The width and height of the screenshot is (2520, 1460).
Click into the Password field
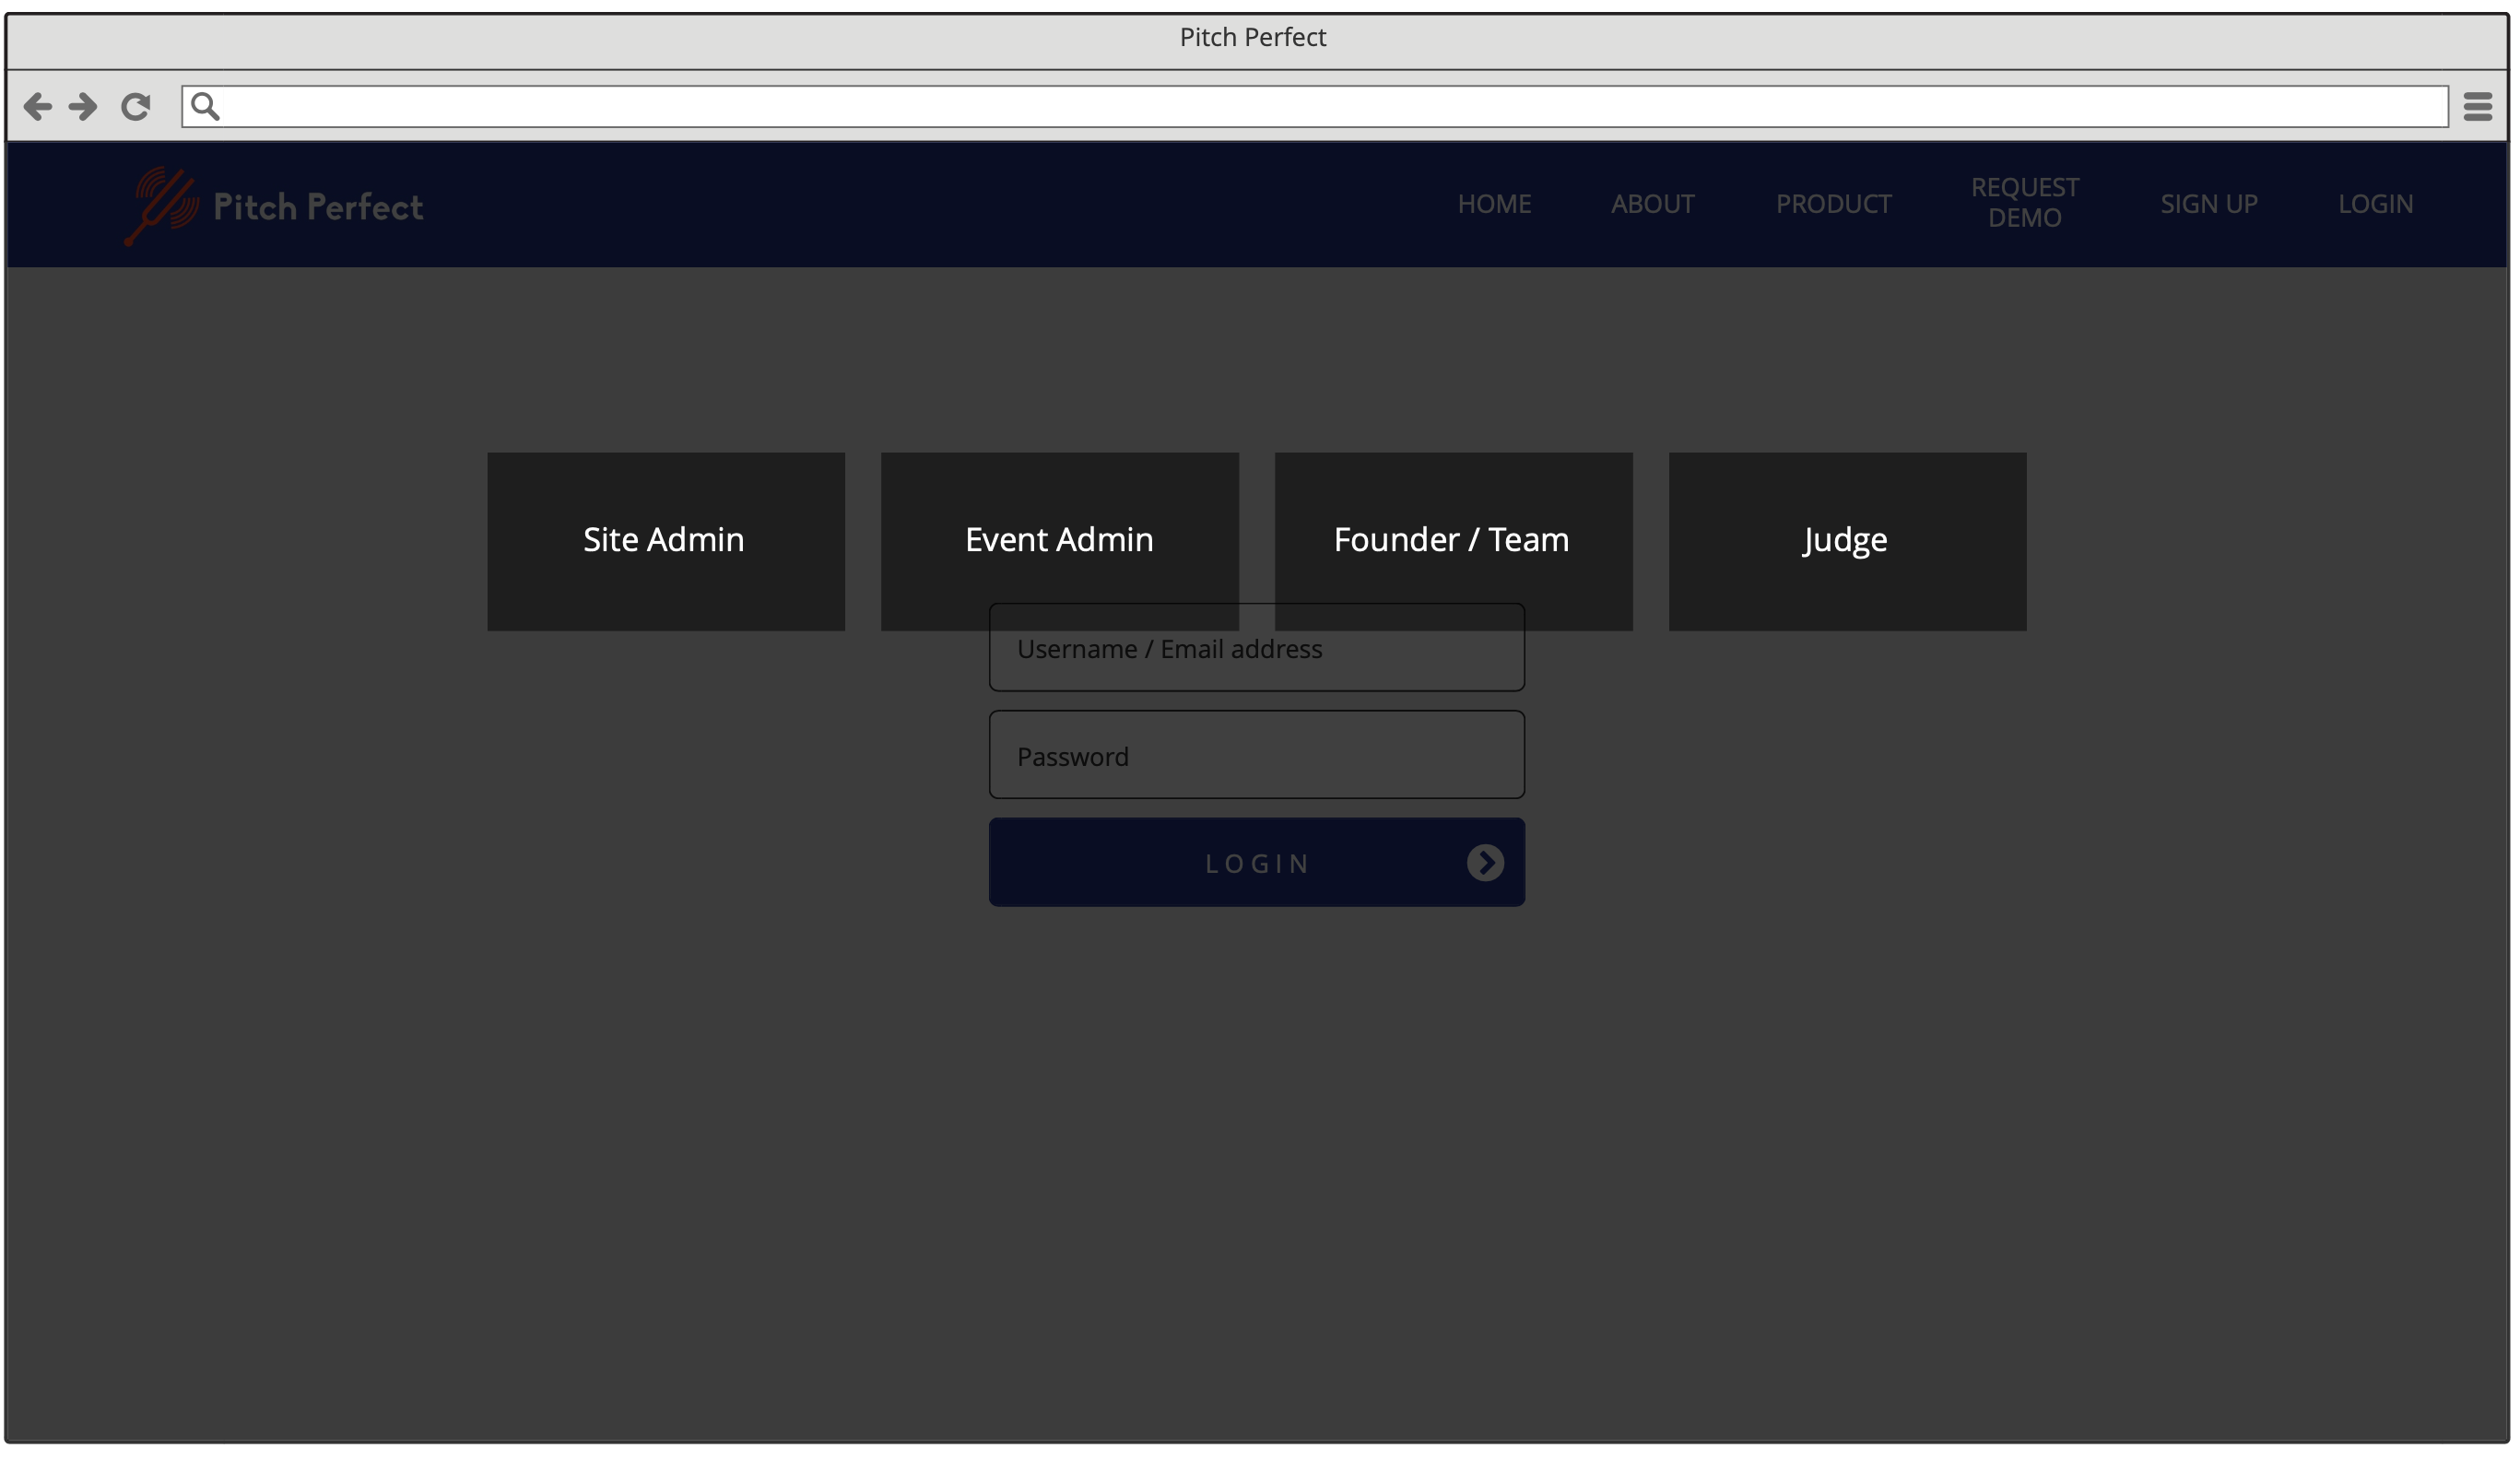1256,755
